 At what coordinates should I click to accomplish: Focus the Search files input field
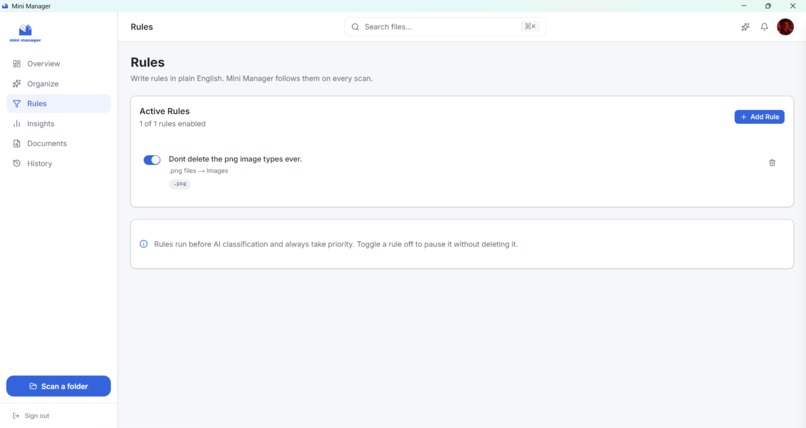pyautogui.click(x=445, y=27)
